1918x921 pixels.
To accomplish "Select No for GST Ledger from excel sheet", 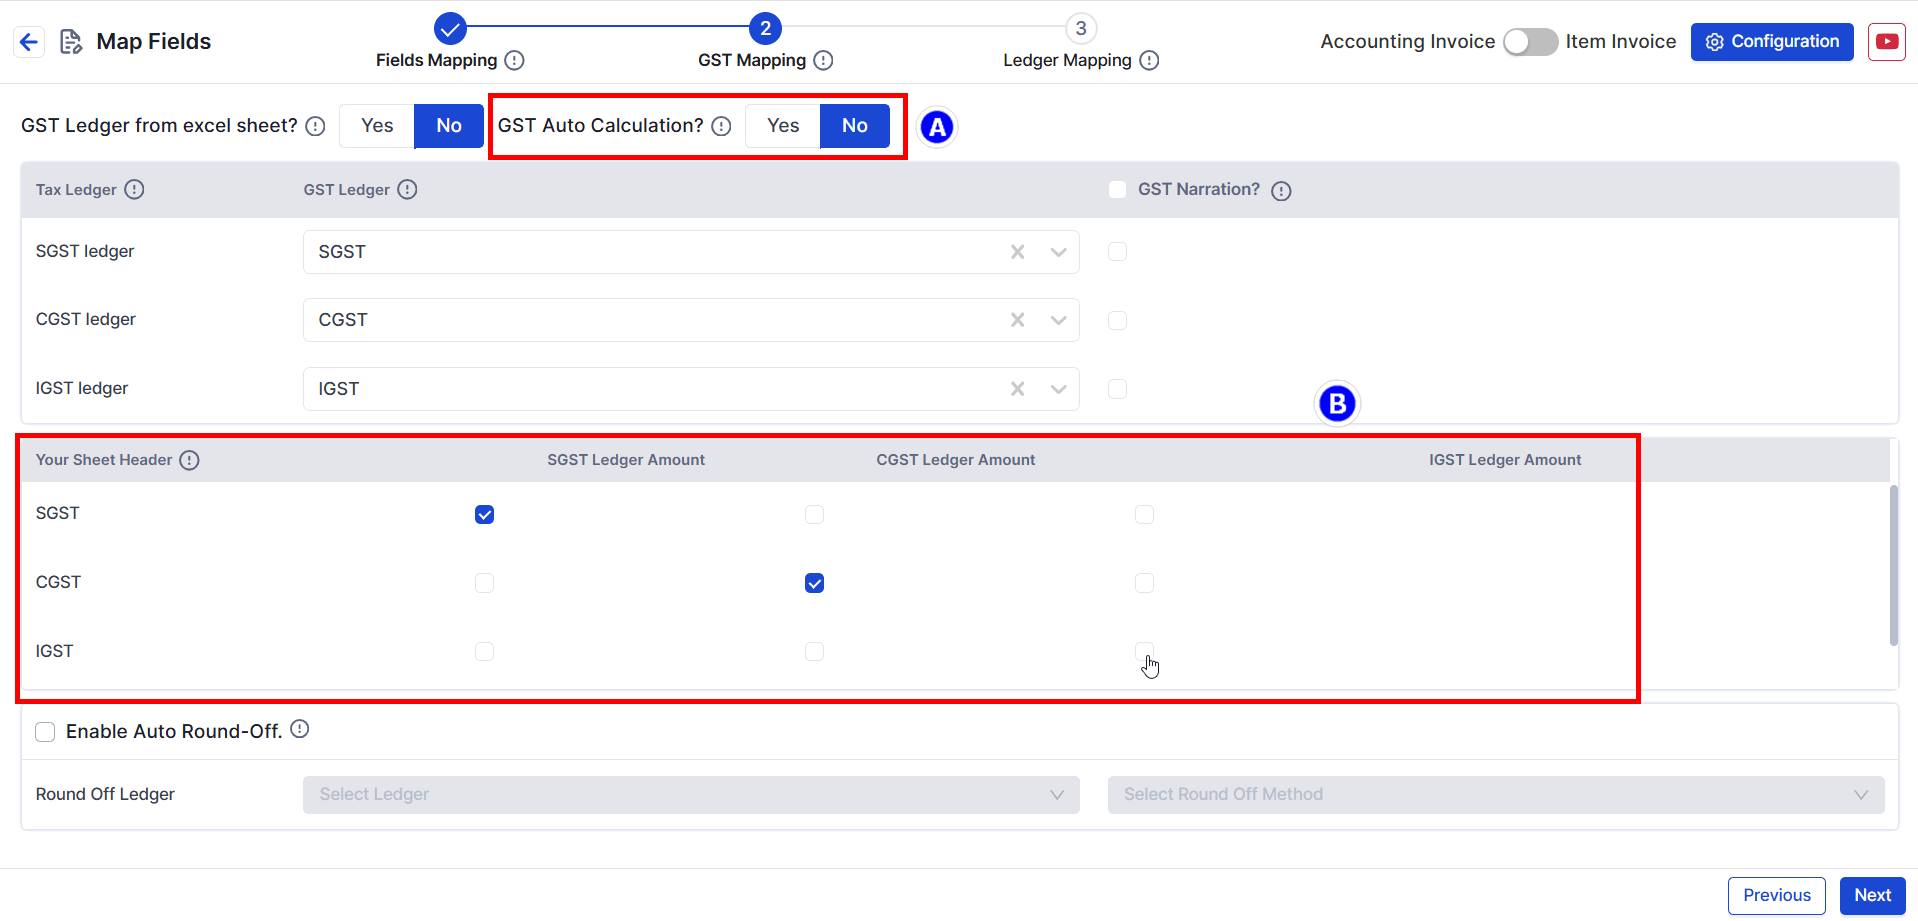I will click(x=449, y=126).
